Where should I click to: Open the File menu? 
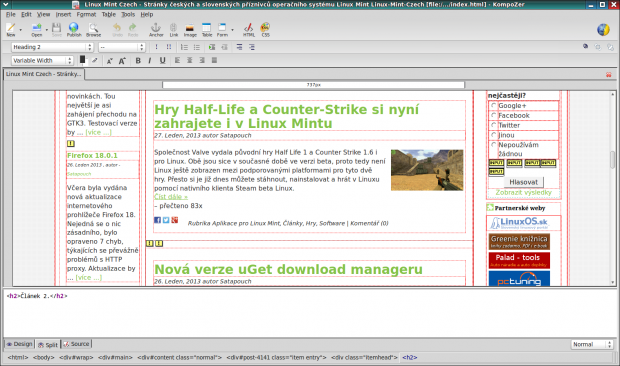[11, 14]
